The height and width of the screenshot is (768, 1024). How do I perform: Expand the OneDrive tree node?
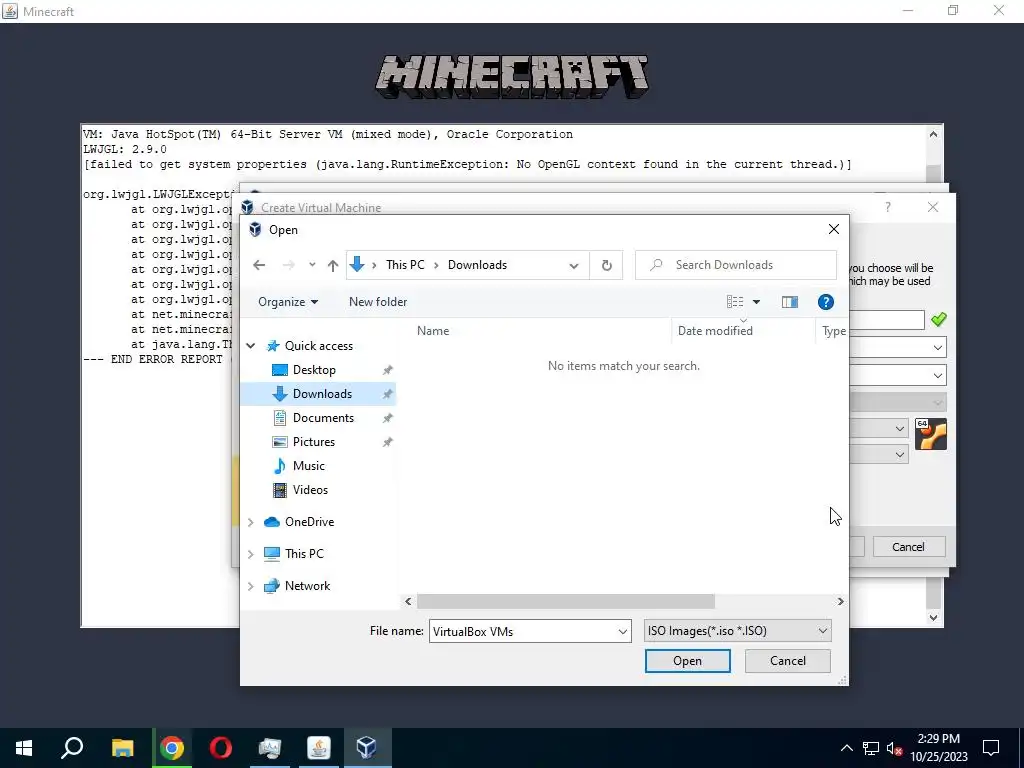(x=251, y=522)
